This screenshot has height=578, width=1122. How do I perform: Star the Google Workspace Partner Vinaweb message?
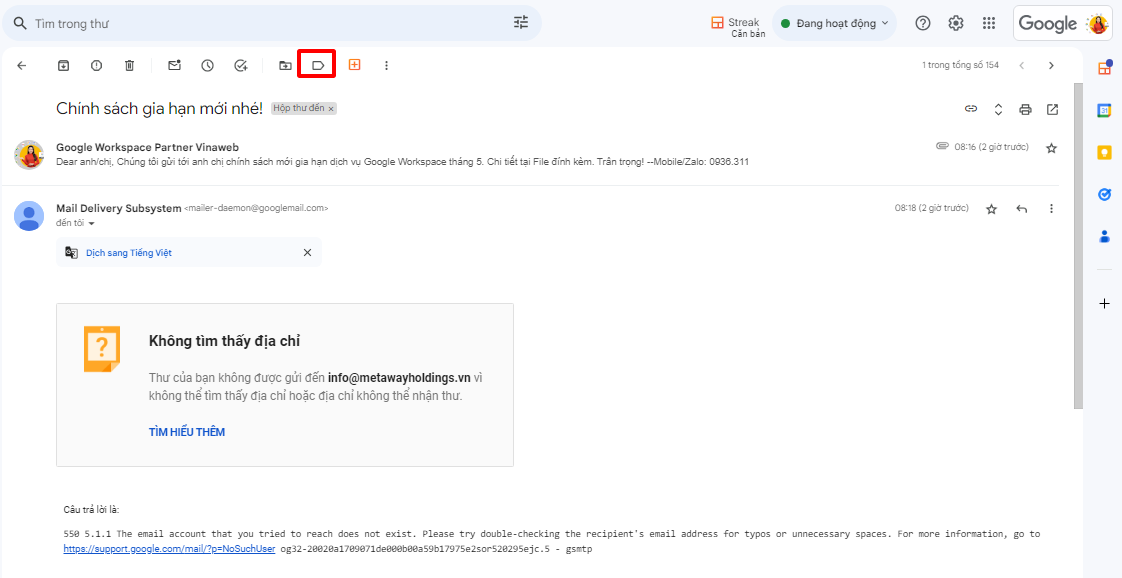pos(1051,148)
